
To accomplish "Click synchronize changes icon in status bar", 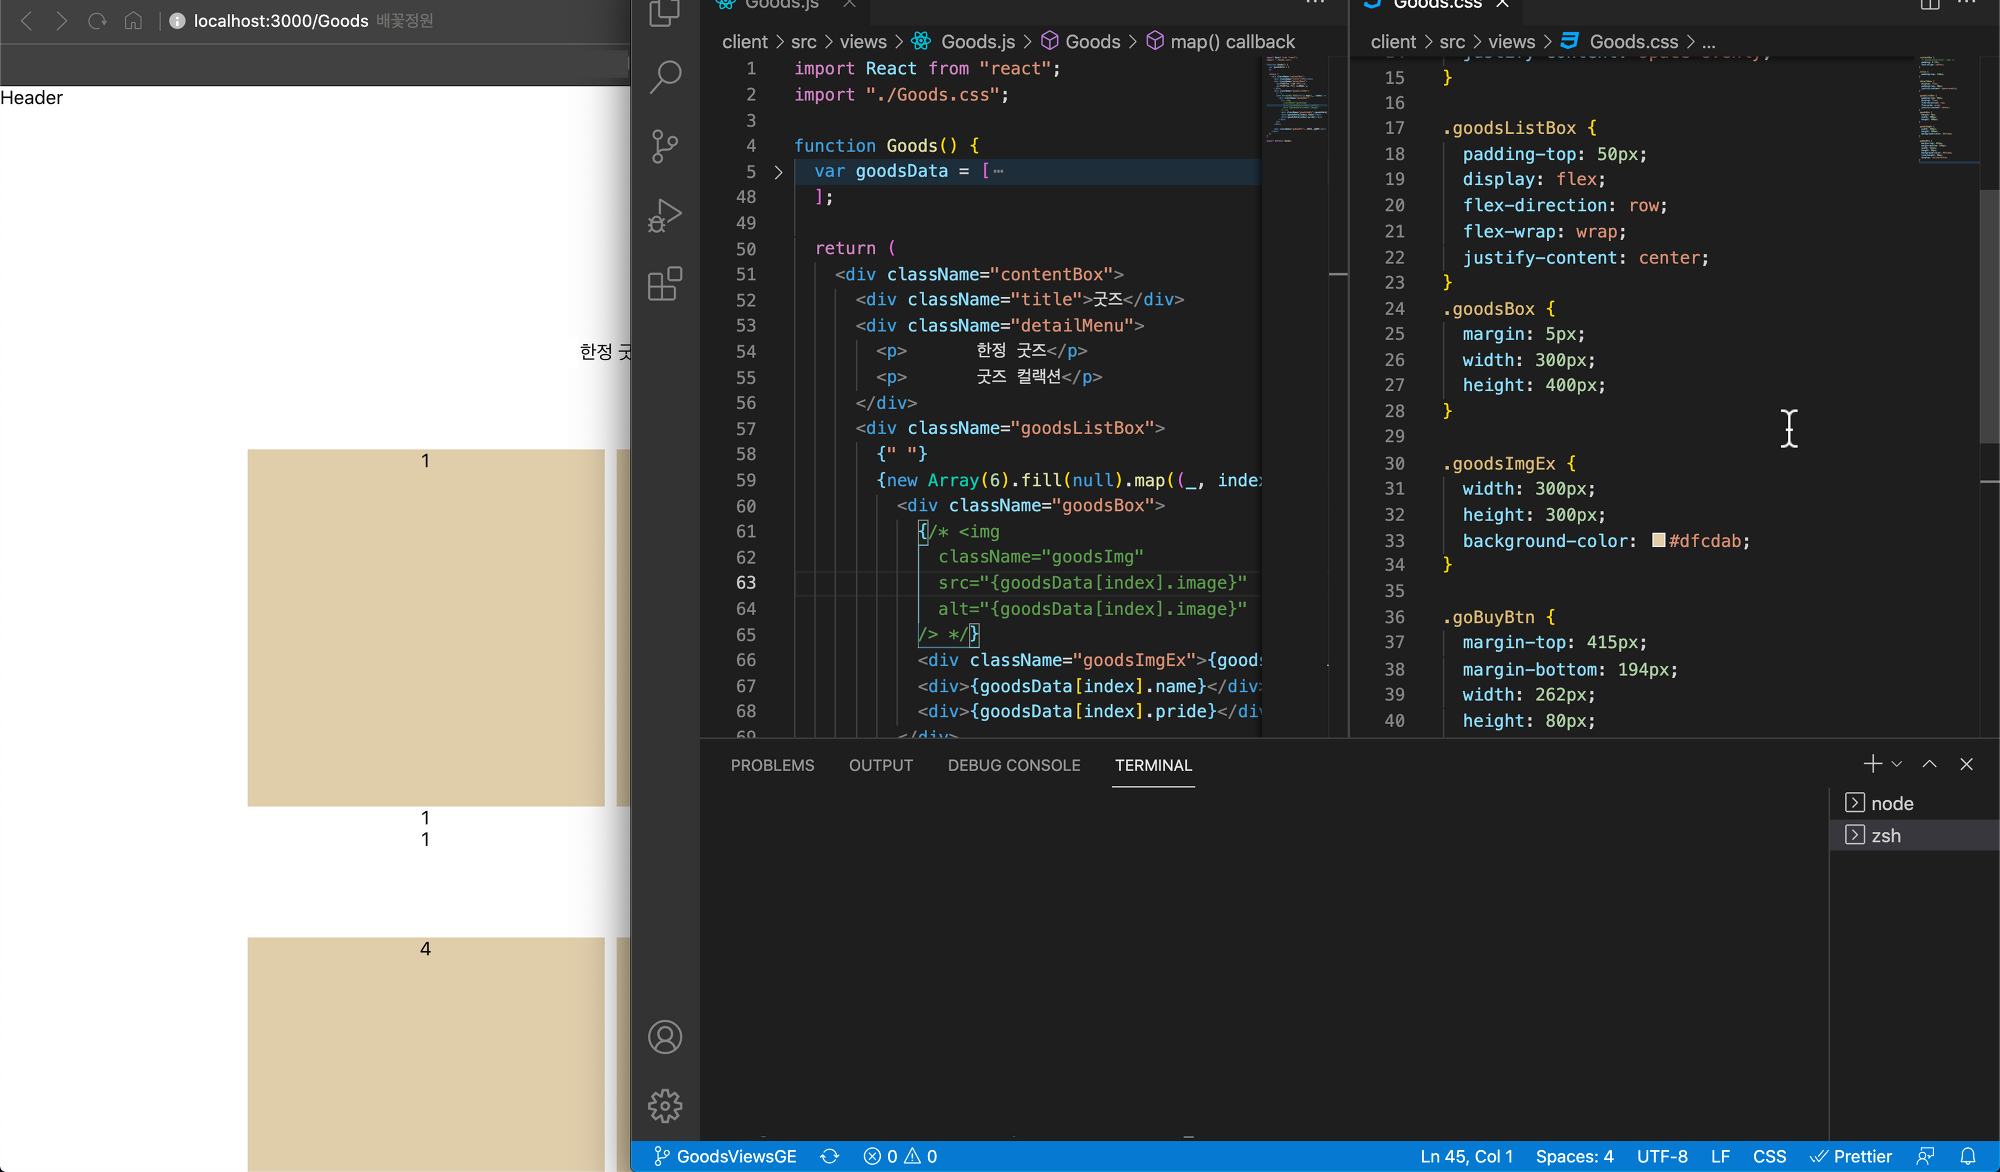I will (829, 1156).
